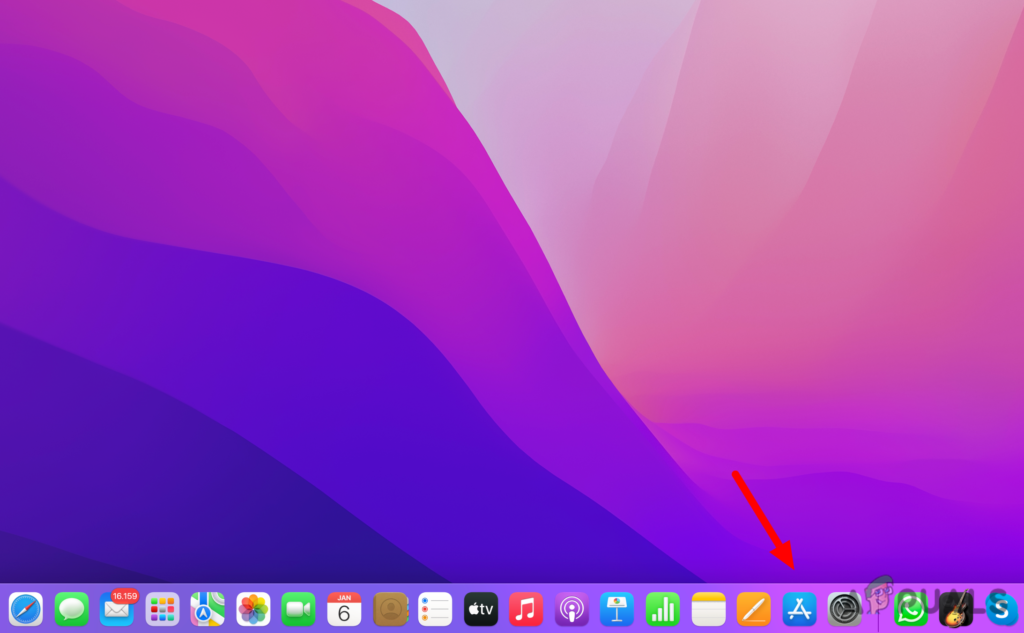1024x633 pixels.
Task: Open the Contacts app
Action: 390,609
